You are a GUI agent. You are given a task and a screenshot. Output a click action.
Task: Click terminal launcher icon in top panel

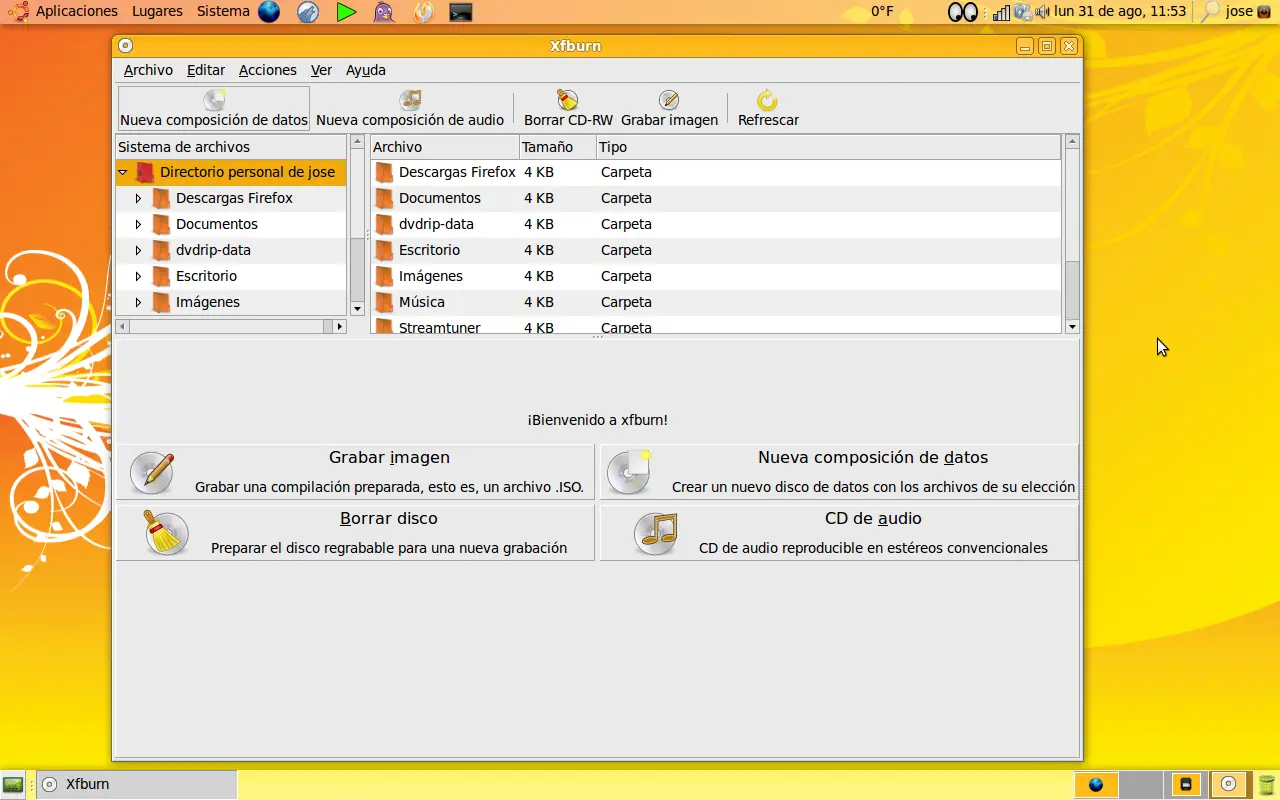point(460,12)
